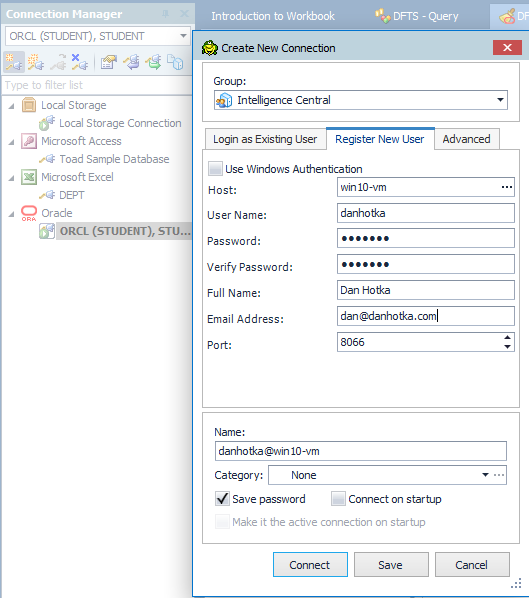The height and width of the screenshot is (598, 529).
Task: Select the DEPT connection in the tree
Action: click(72, 195)
